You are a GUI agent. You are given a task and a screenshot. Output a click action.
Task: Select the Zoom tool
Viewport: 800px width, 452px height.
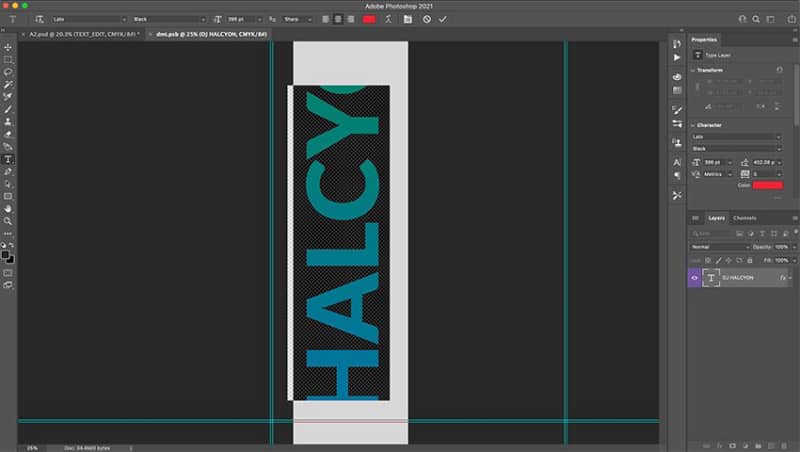tap(8, 221)
